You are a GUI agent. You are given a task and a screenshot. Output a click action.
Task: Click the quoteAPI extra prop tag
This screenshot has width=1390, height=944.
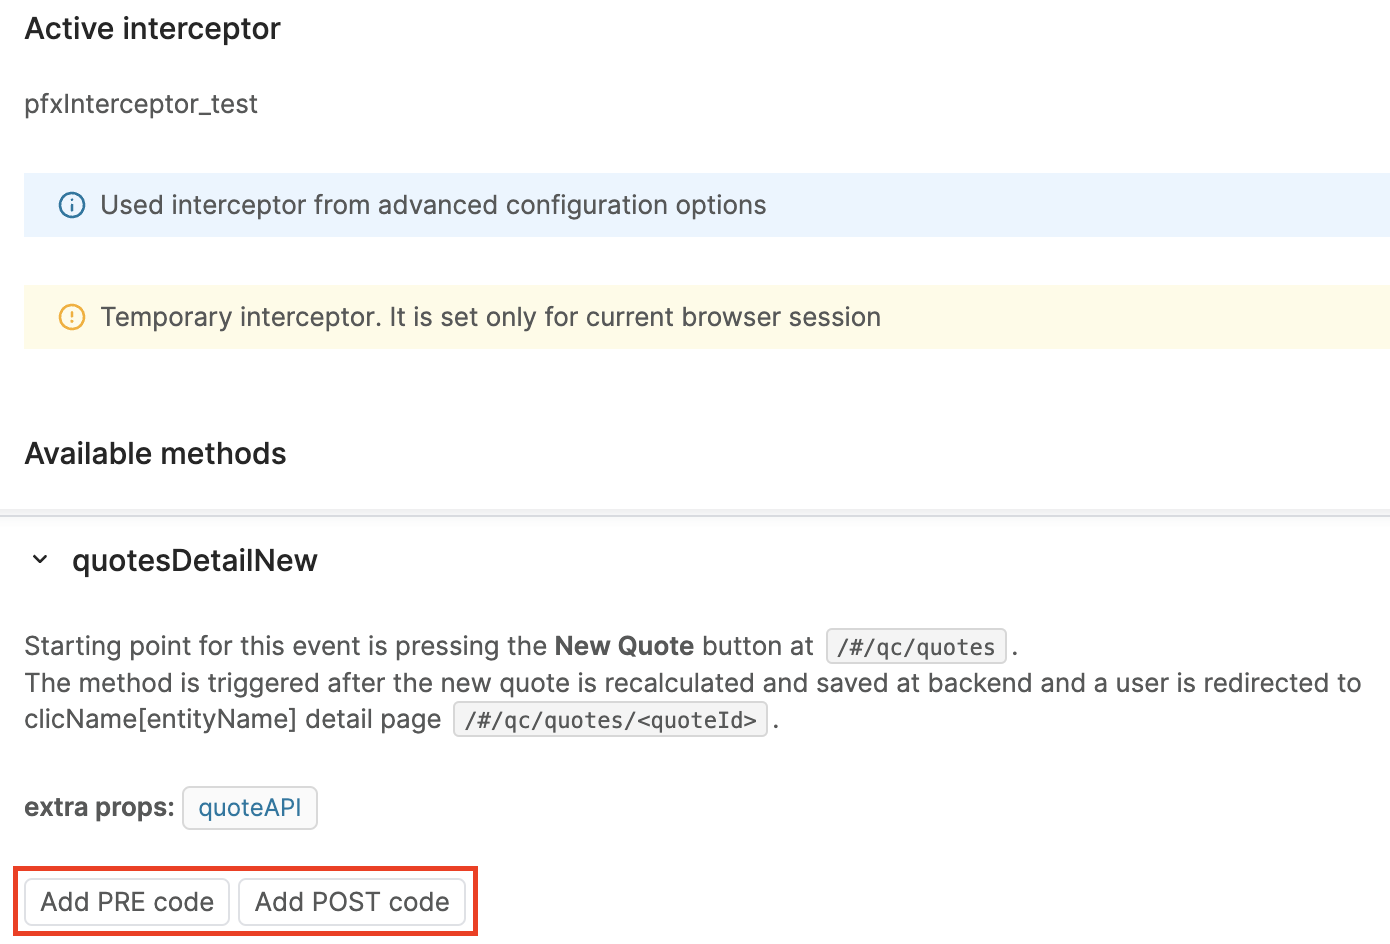tap(249, 808)
